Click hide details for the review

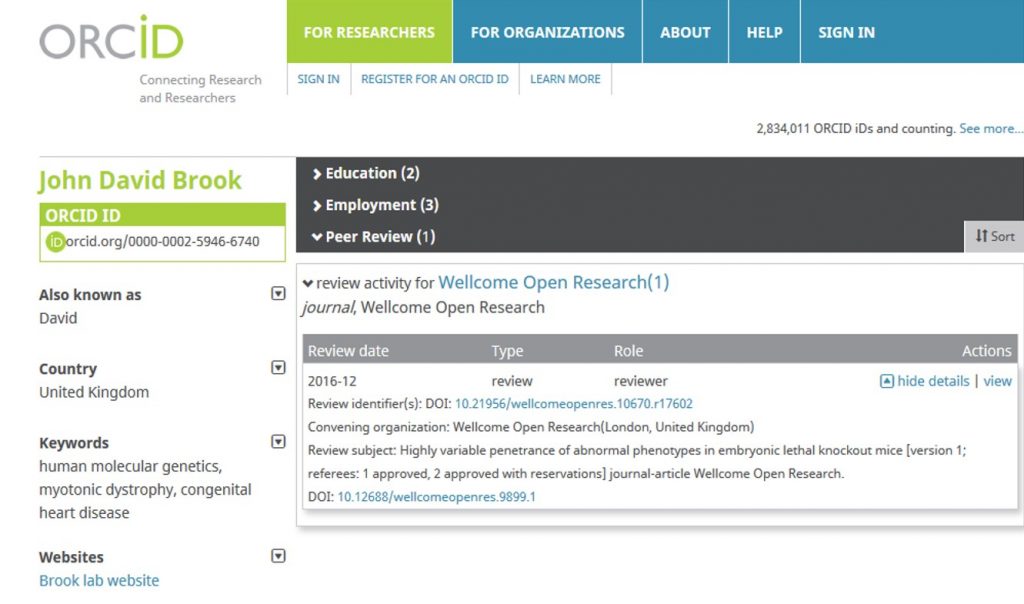925,381
